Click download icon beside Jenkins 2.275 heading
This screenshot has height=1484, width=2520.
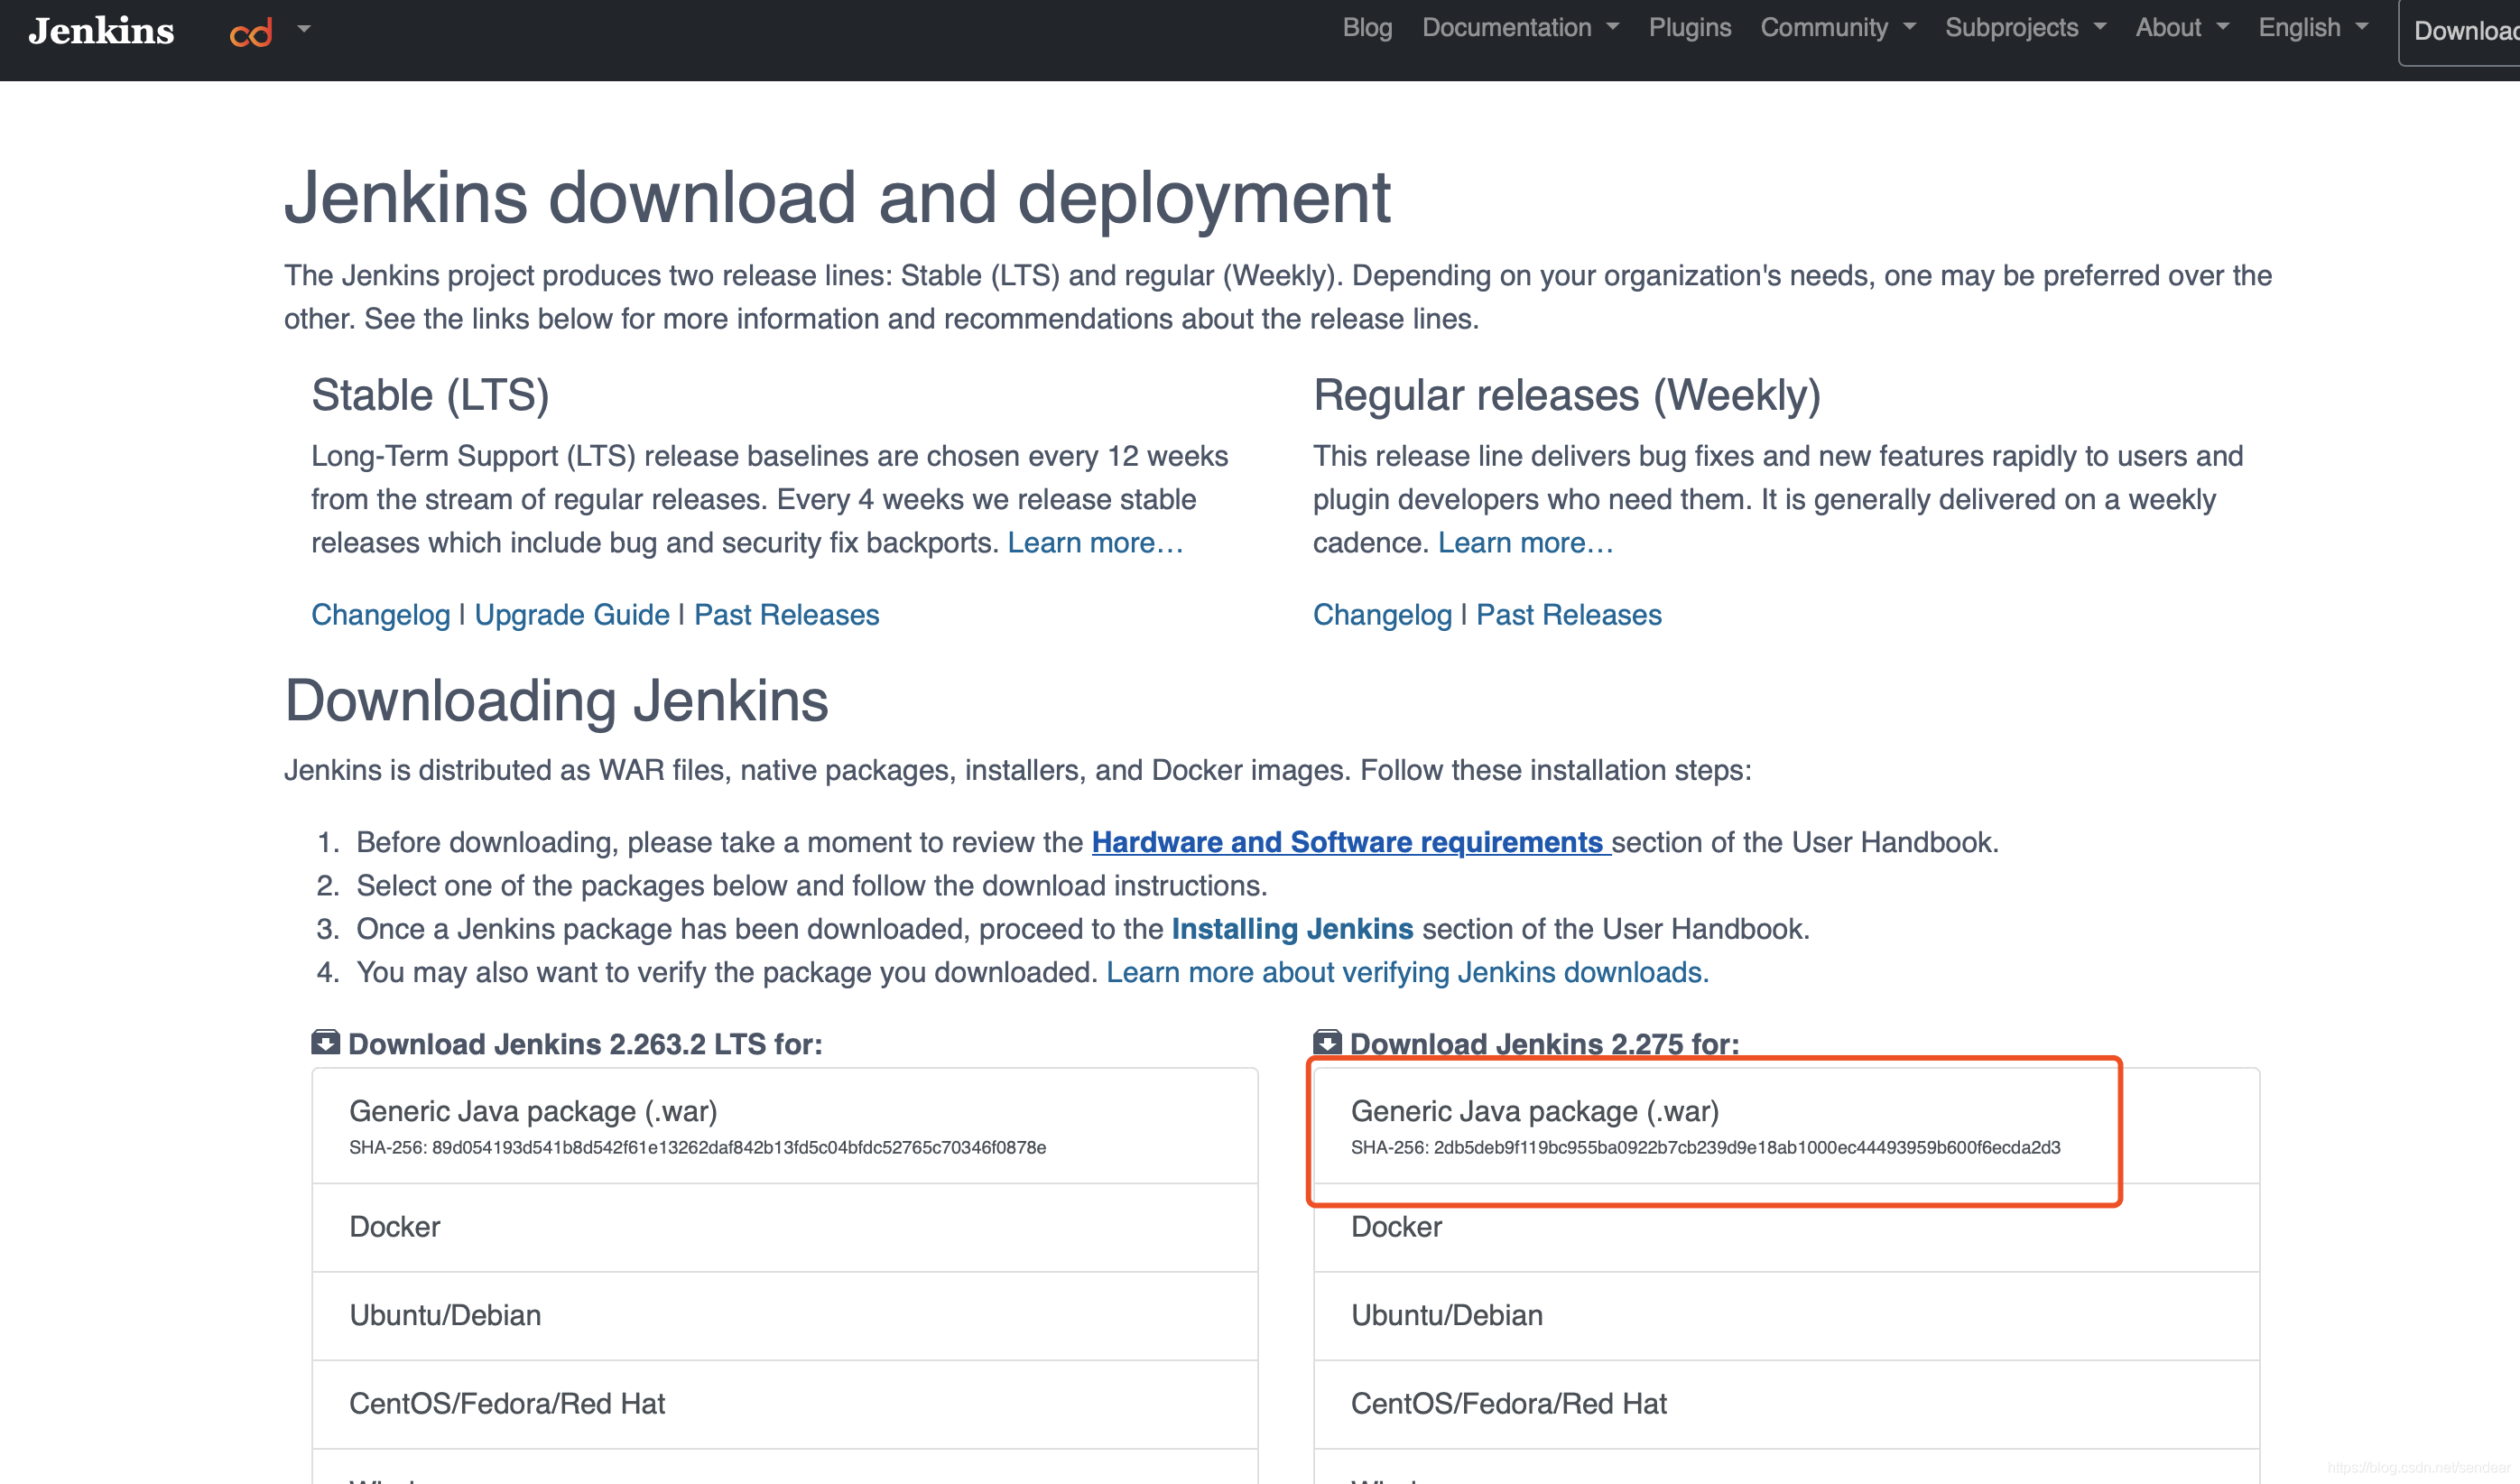pos(1327,1043)
